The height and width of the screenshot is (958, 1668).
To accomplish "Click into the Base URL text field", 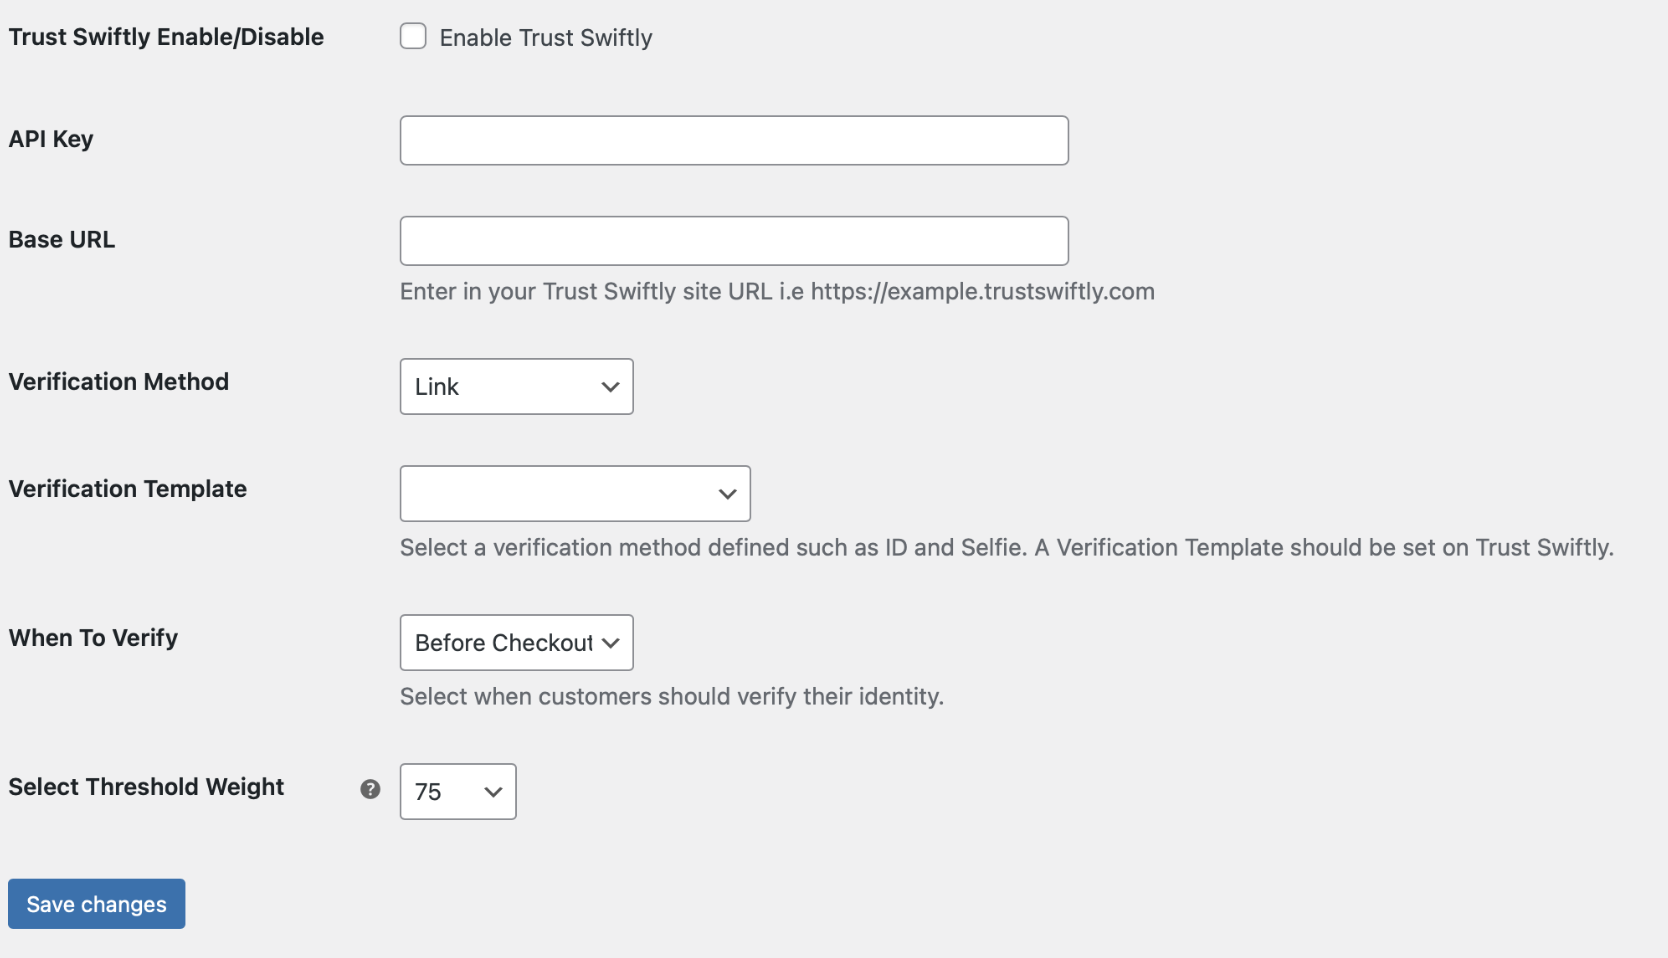I will click(x=733, y=241).
